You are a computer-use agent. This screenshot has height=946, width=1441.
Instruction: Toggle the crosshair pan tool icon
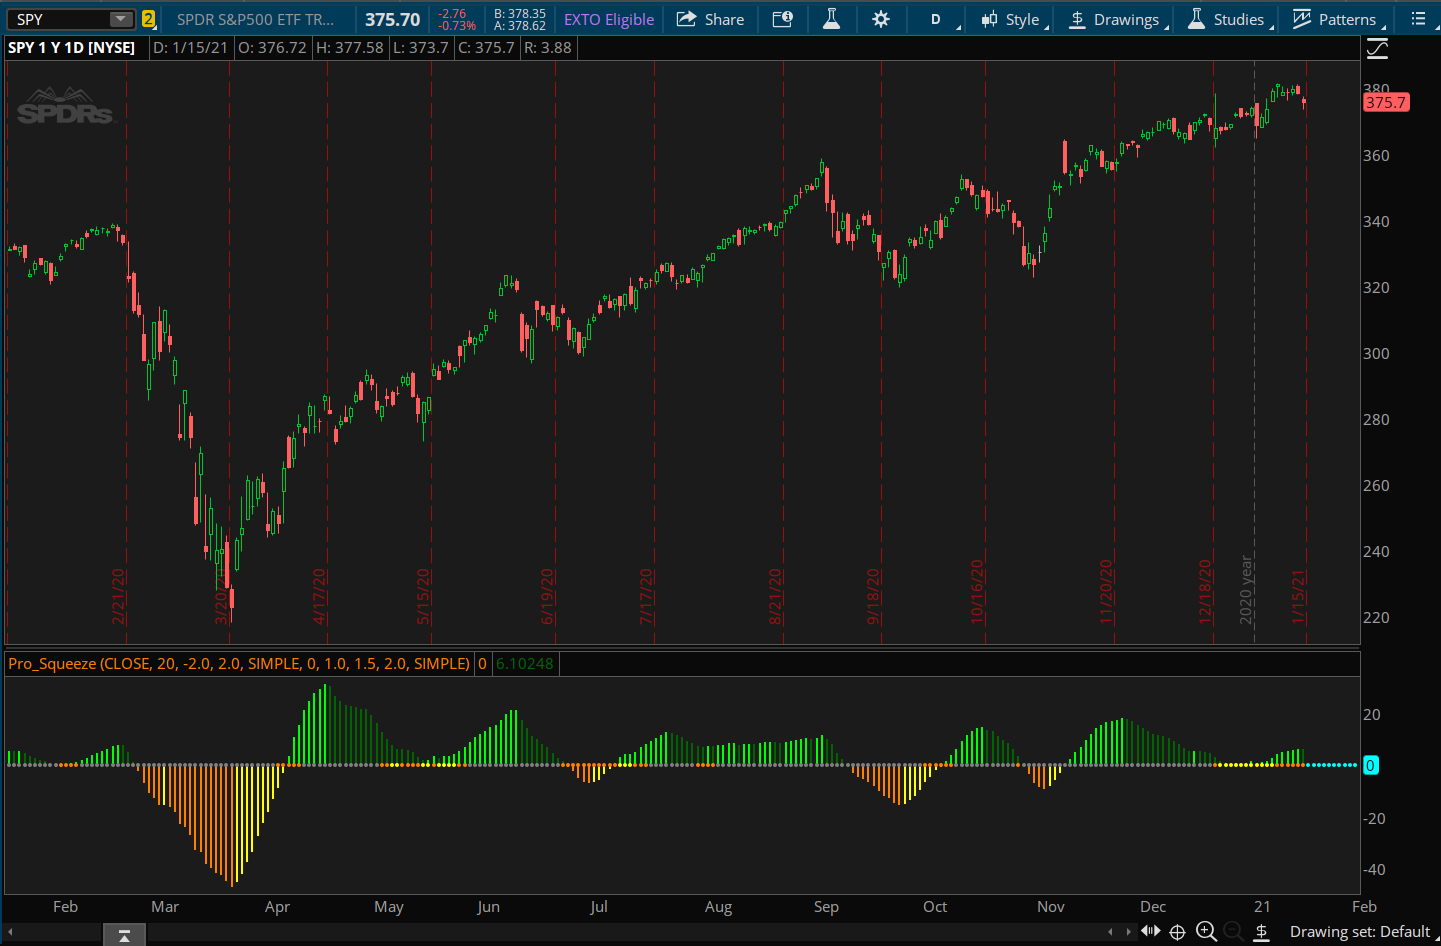(1178, 932)
